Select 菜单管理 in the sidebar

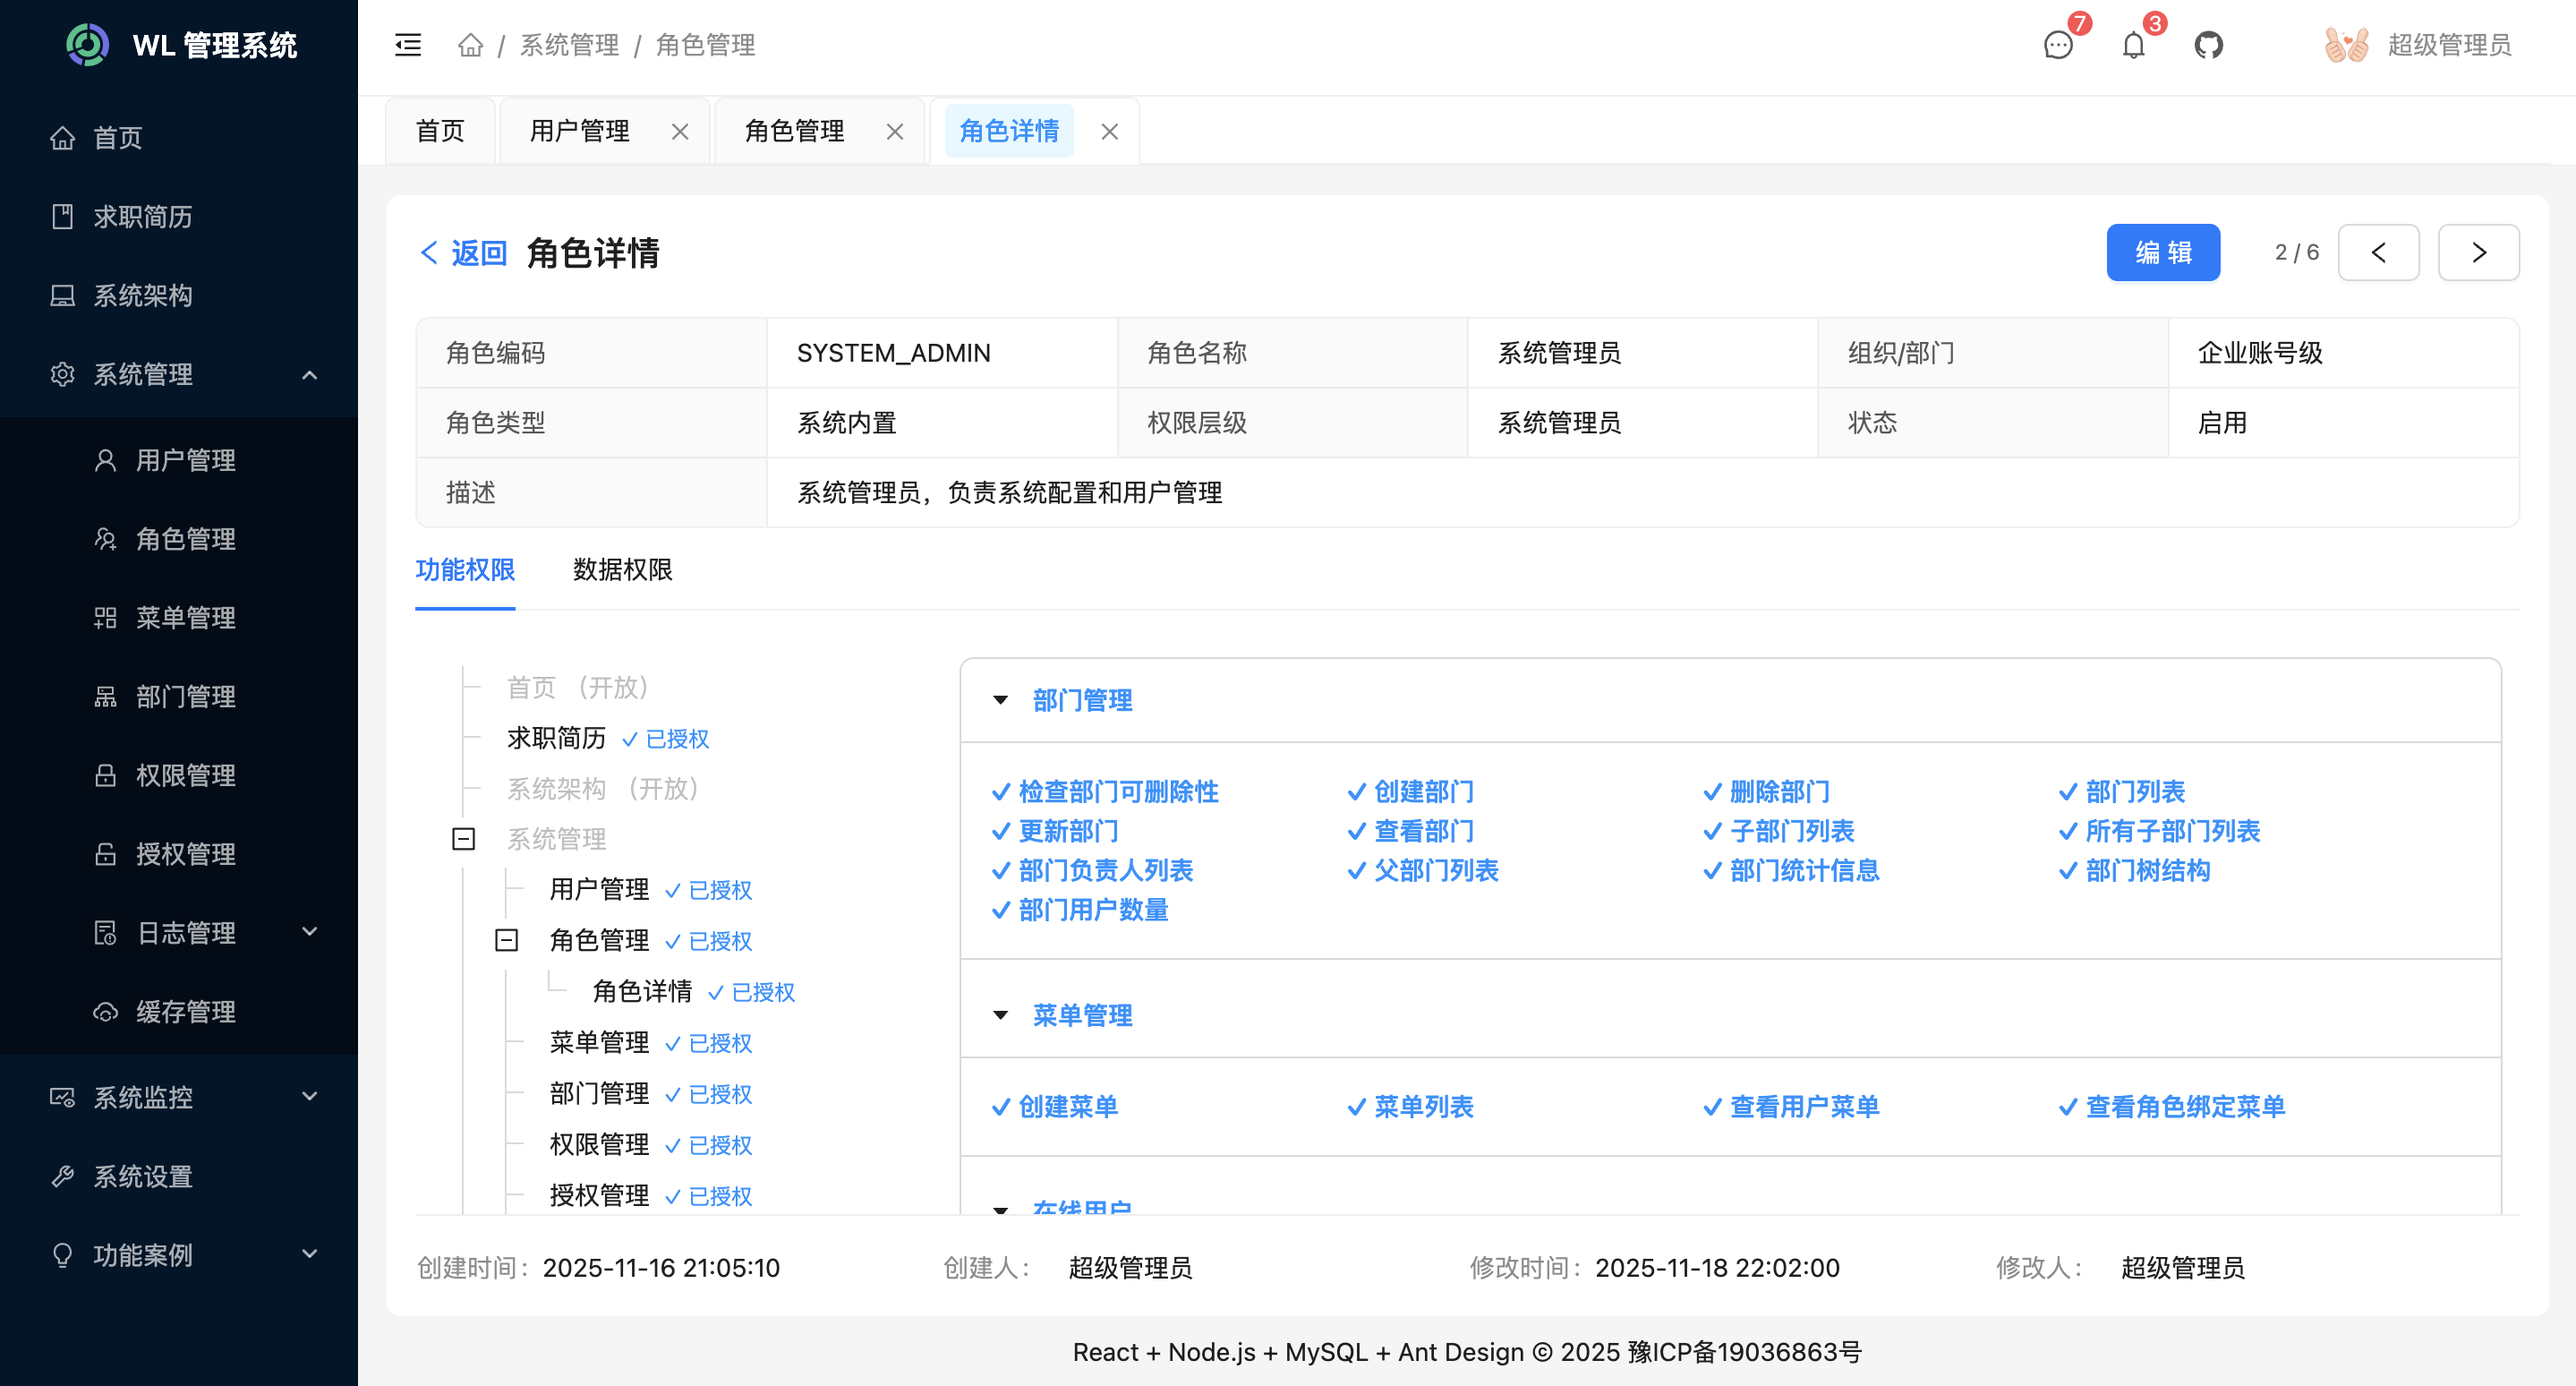tap(186, 617)
